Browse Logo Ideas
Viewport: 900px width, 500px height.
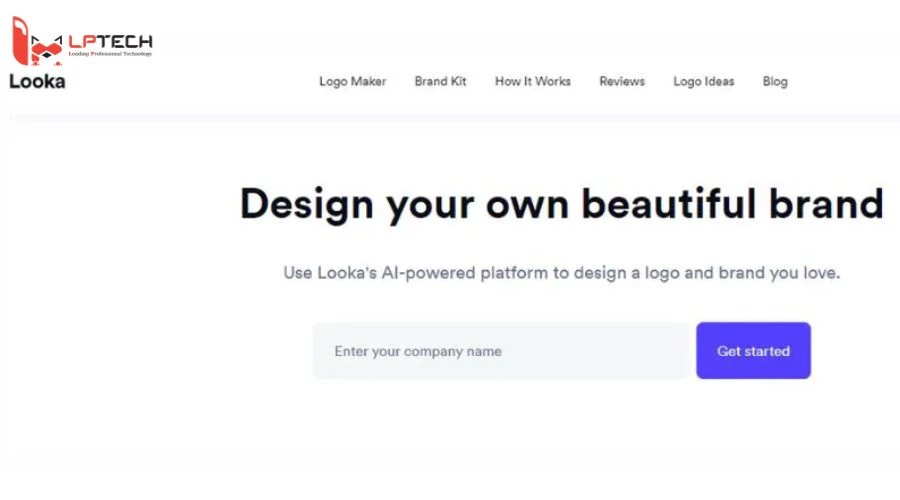coord(704,82)
